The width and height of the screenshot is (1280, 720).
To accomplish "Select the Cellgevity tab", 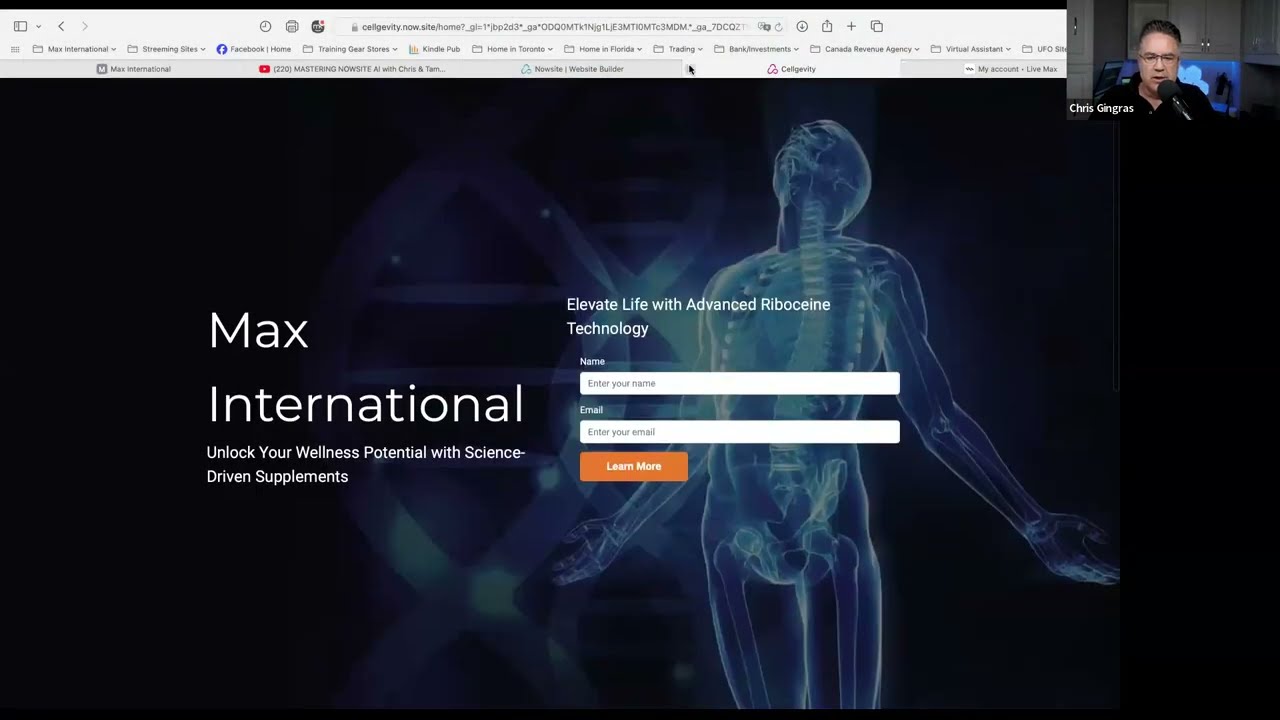I will click(x=791, y=69).
